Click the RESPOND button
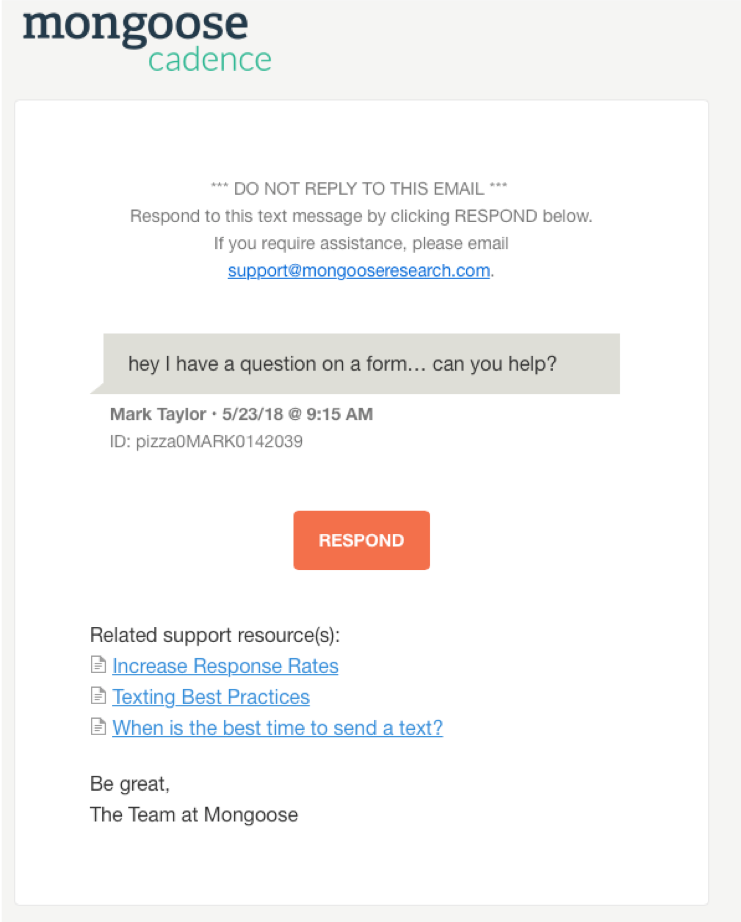Image resolution: width=741 pixels, height=922 pixels. click(x=361, y=540)
